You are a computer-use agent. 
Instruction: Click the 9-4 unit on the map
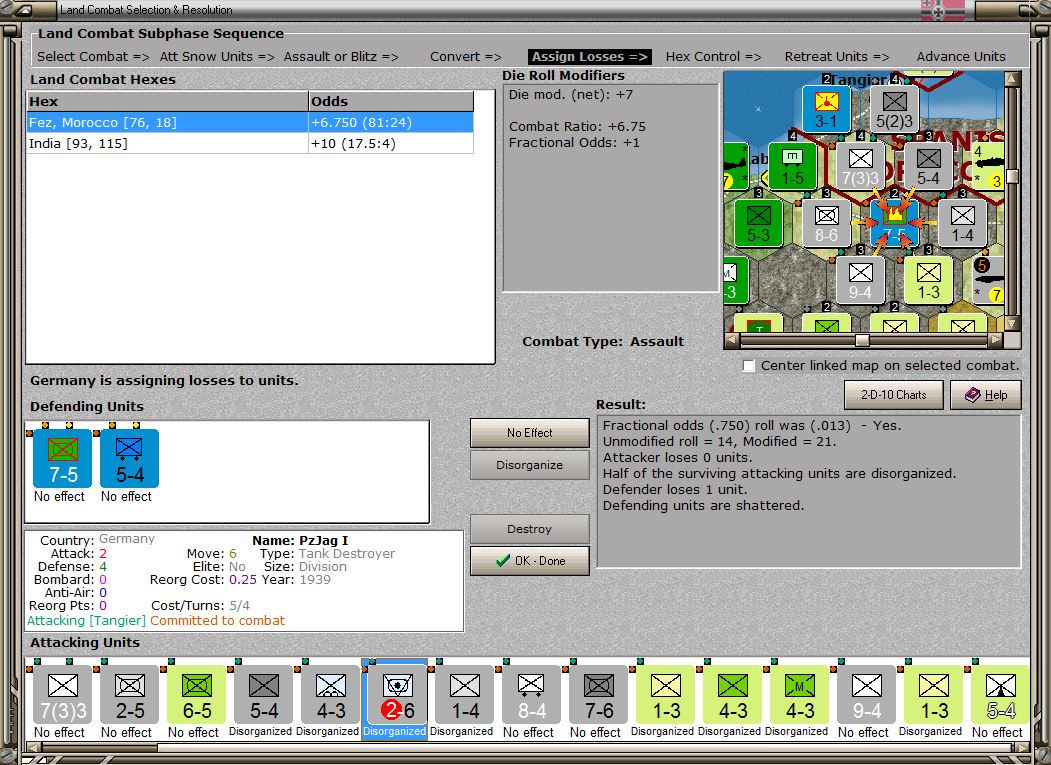860,280
